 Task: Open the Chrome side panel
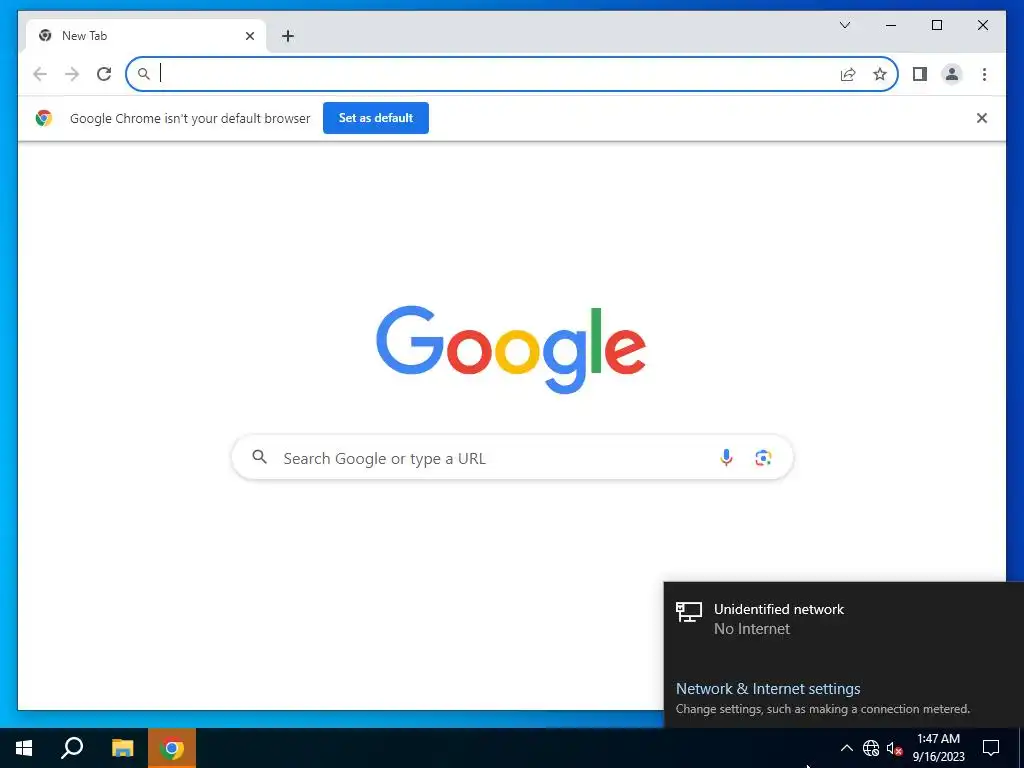920,74
